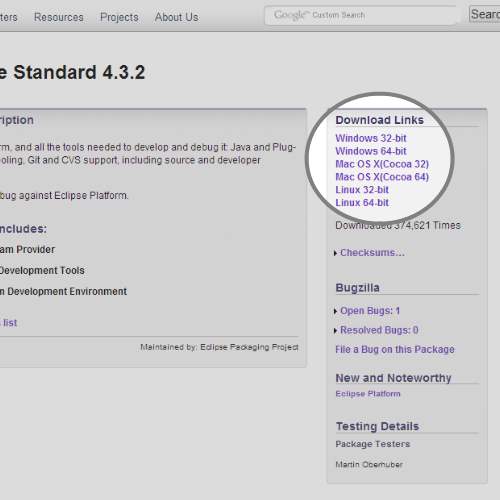Screen dimensions: 500x500
Task: Open the Eclipse Platform noteworthy link
Action: pos(368,394)
